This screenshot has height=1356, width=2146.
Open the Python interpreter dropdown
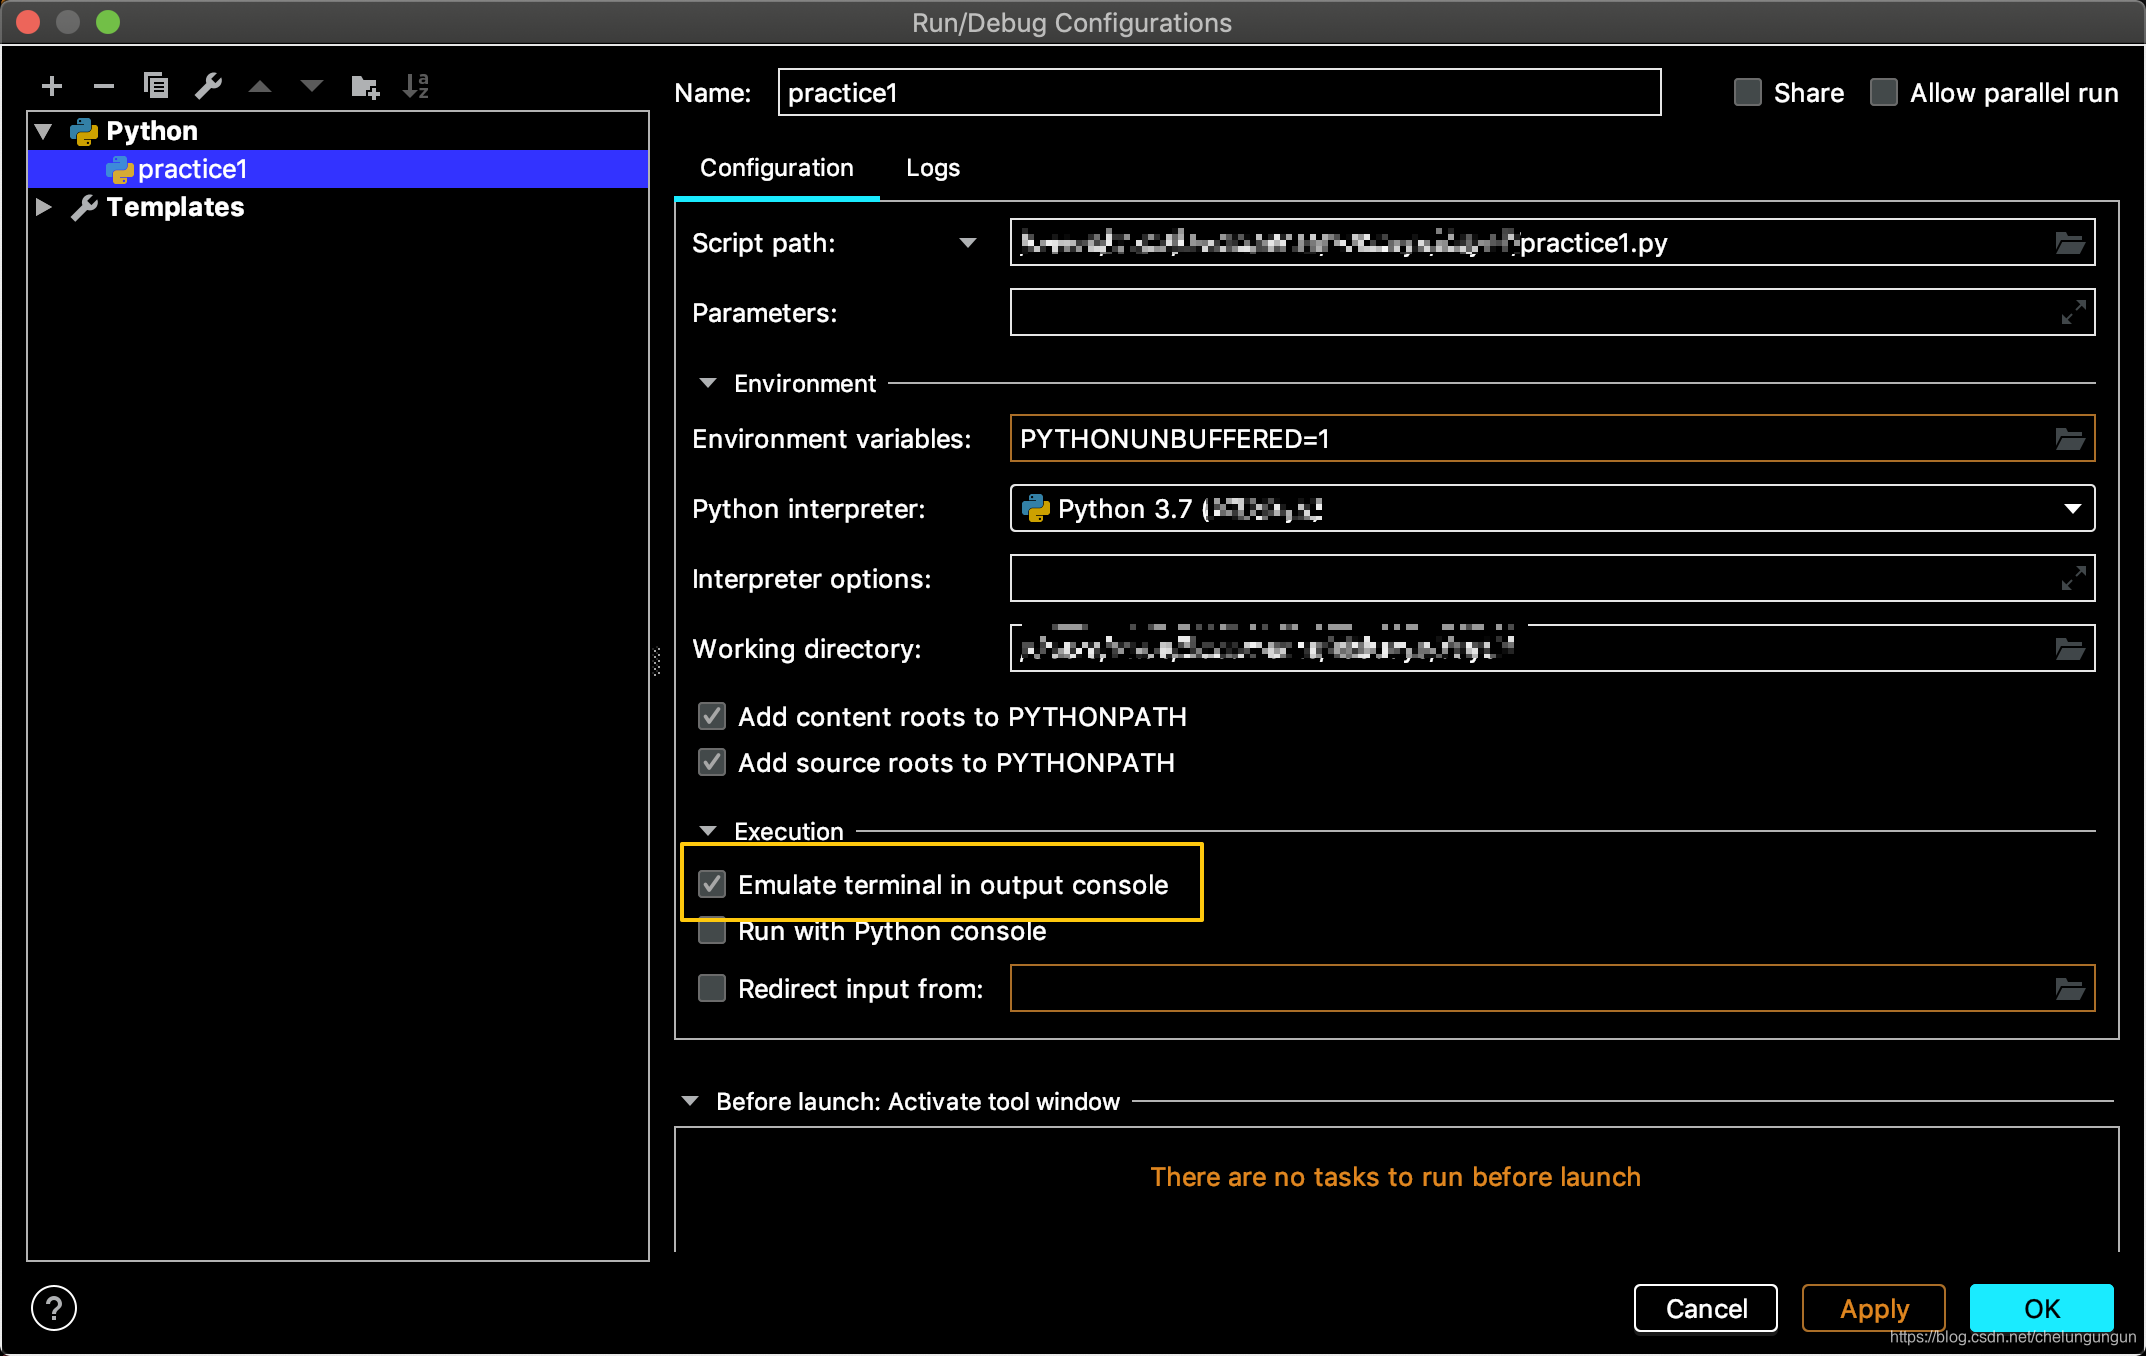(2072, 509)
